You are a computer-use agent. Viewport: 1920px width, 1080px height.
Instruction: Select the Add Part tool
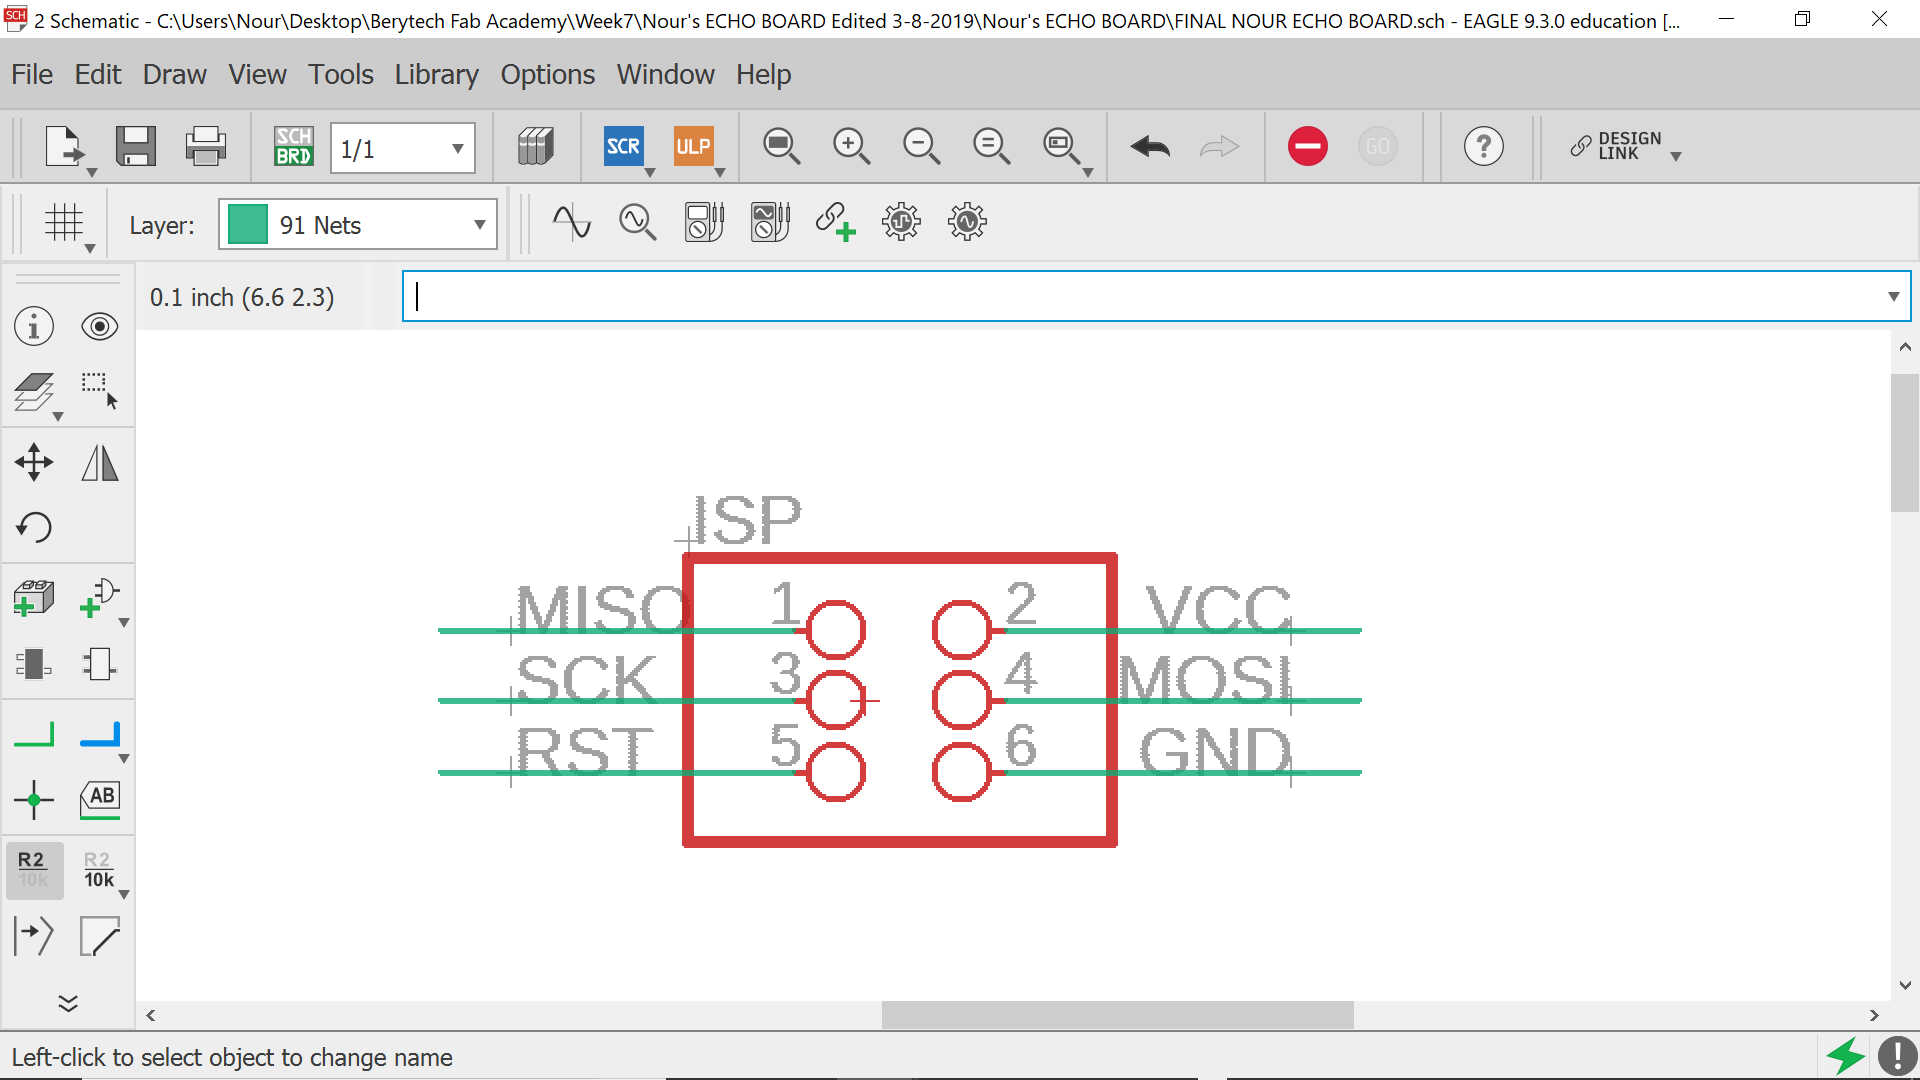(x=34, y=598)
